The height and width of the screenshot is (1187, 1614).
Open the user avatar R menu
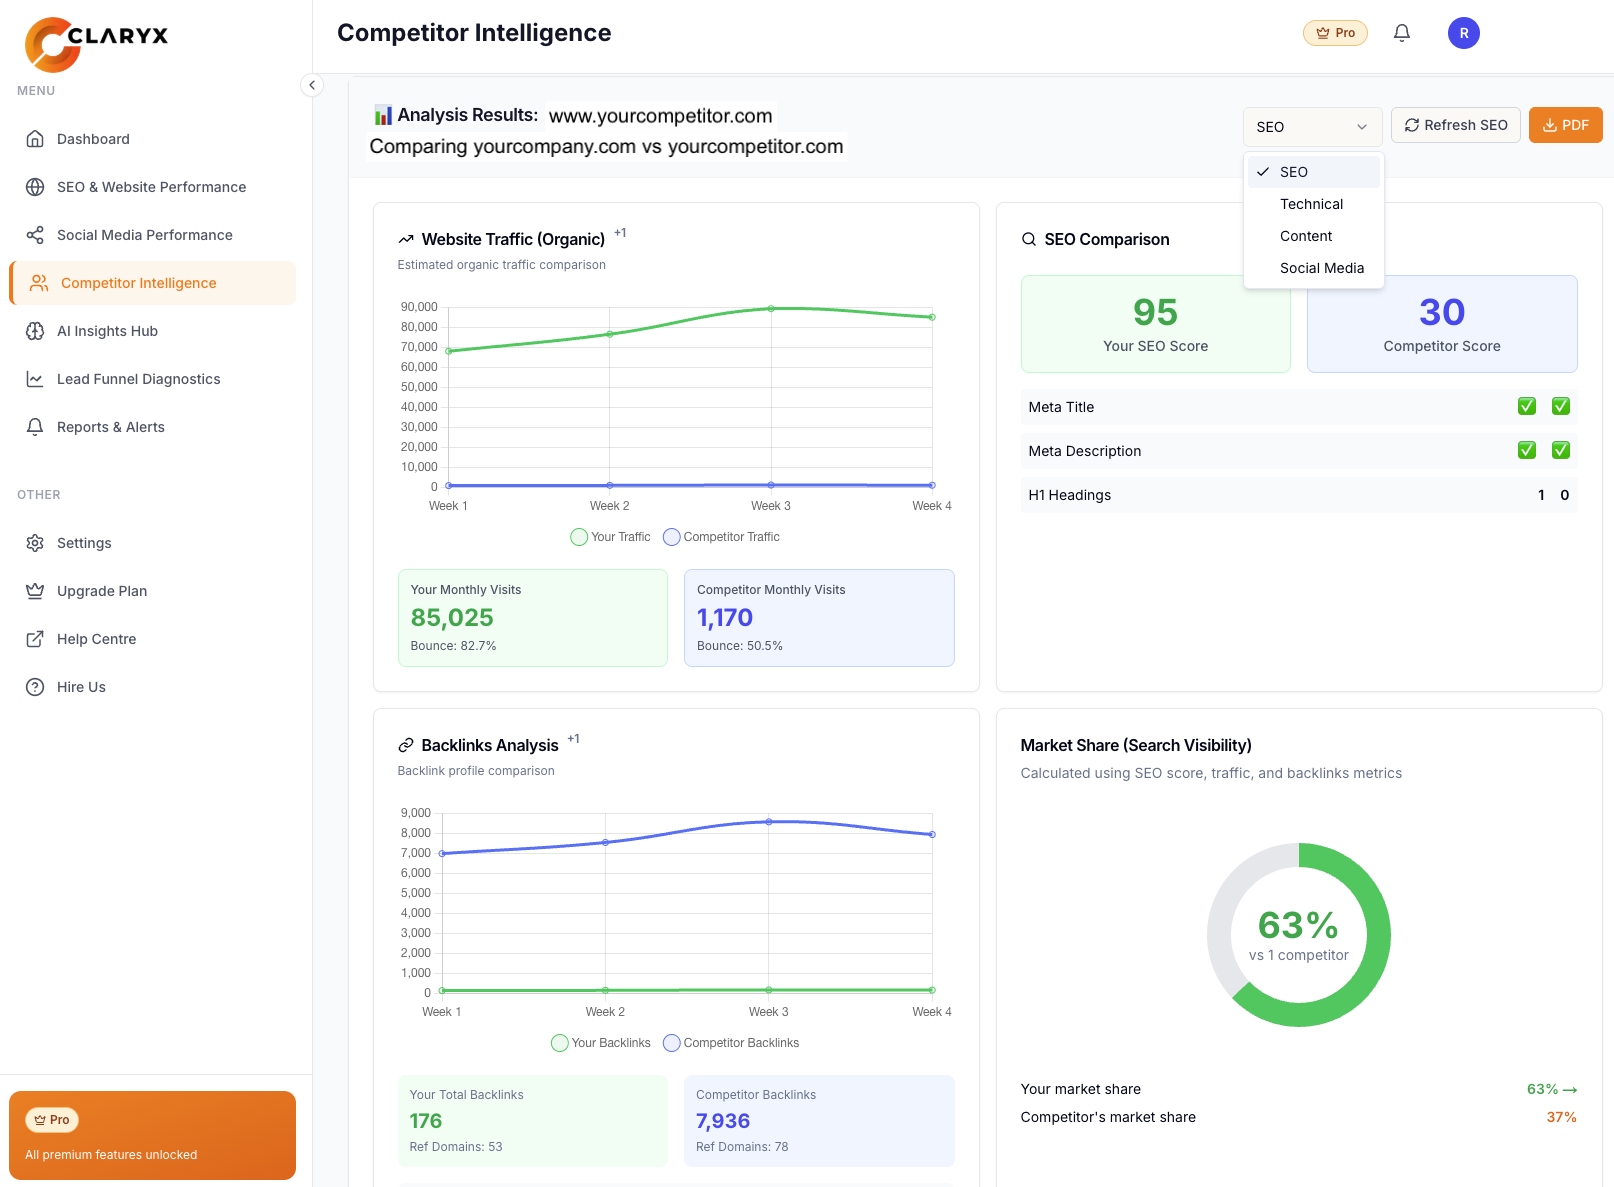click(1463, 33)
